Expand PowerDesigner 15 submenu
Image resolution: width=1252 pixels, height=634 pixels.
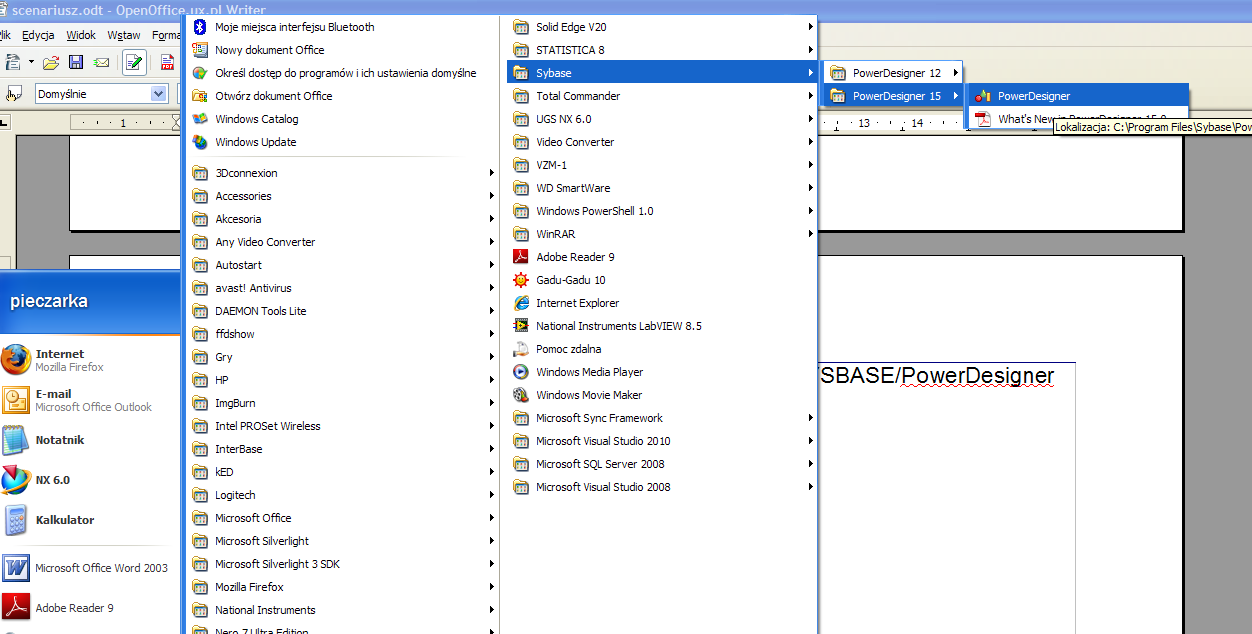[x=892, y=96]
